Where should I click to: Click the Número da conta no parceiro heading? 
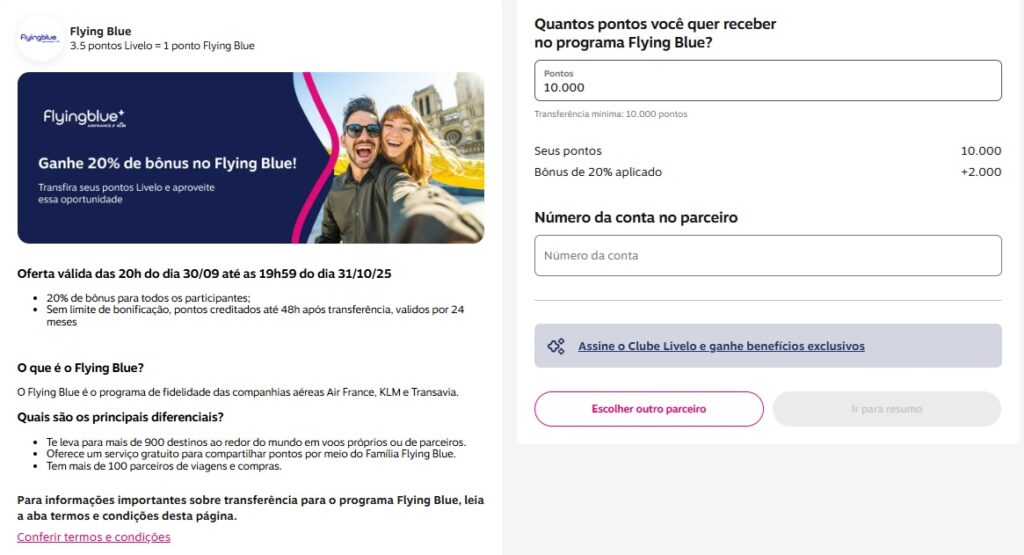click(x=635, y=217)
